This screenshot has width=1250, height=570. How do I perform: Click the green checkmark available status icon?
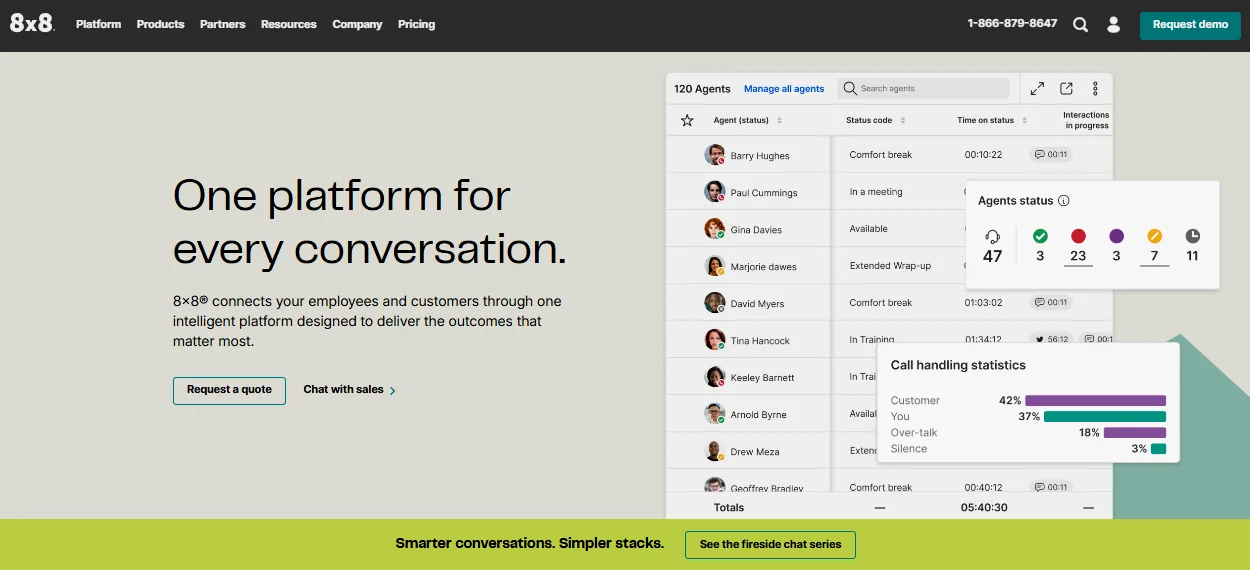point(1040,236)
